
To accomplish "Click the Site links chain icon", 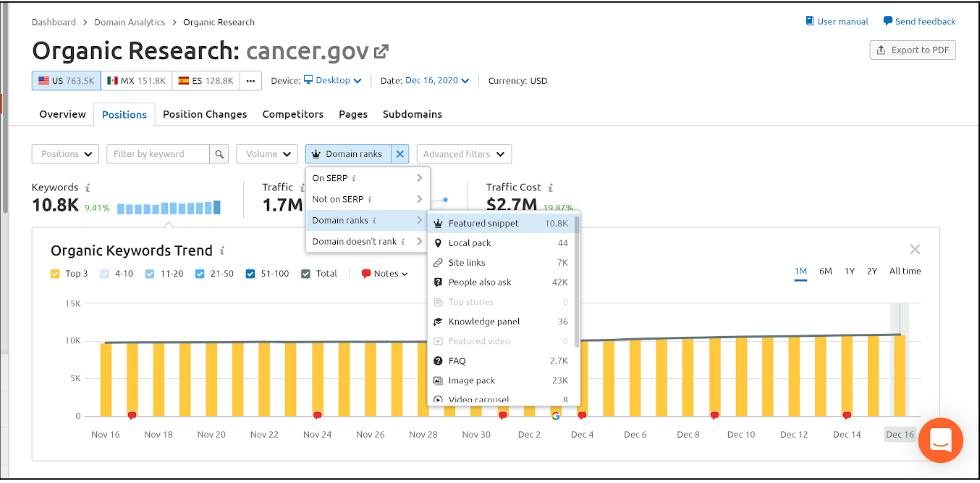I will pyautogui.click(x=438, y=262).
